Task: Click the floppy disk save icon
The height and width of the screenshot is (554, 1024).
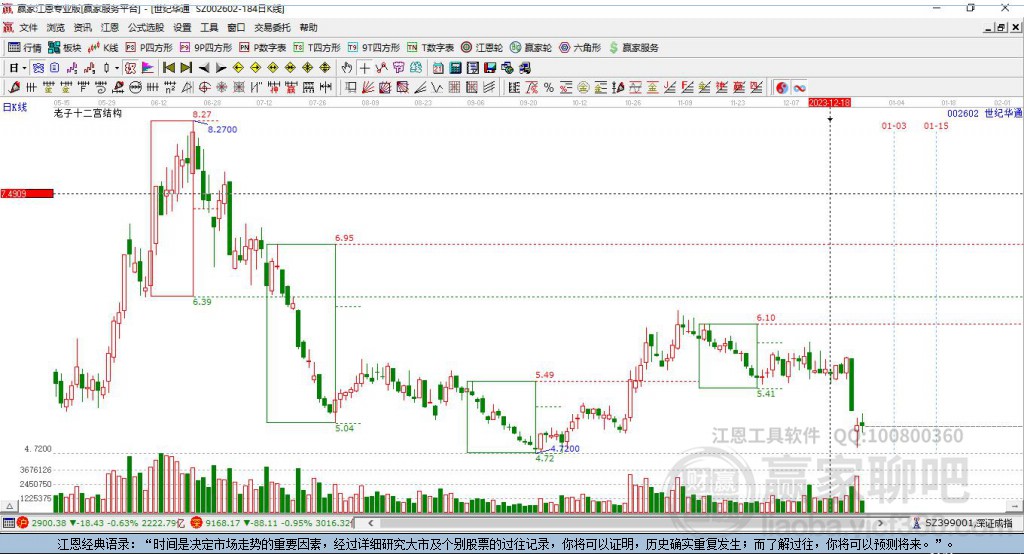Action: tap(490, 68)
